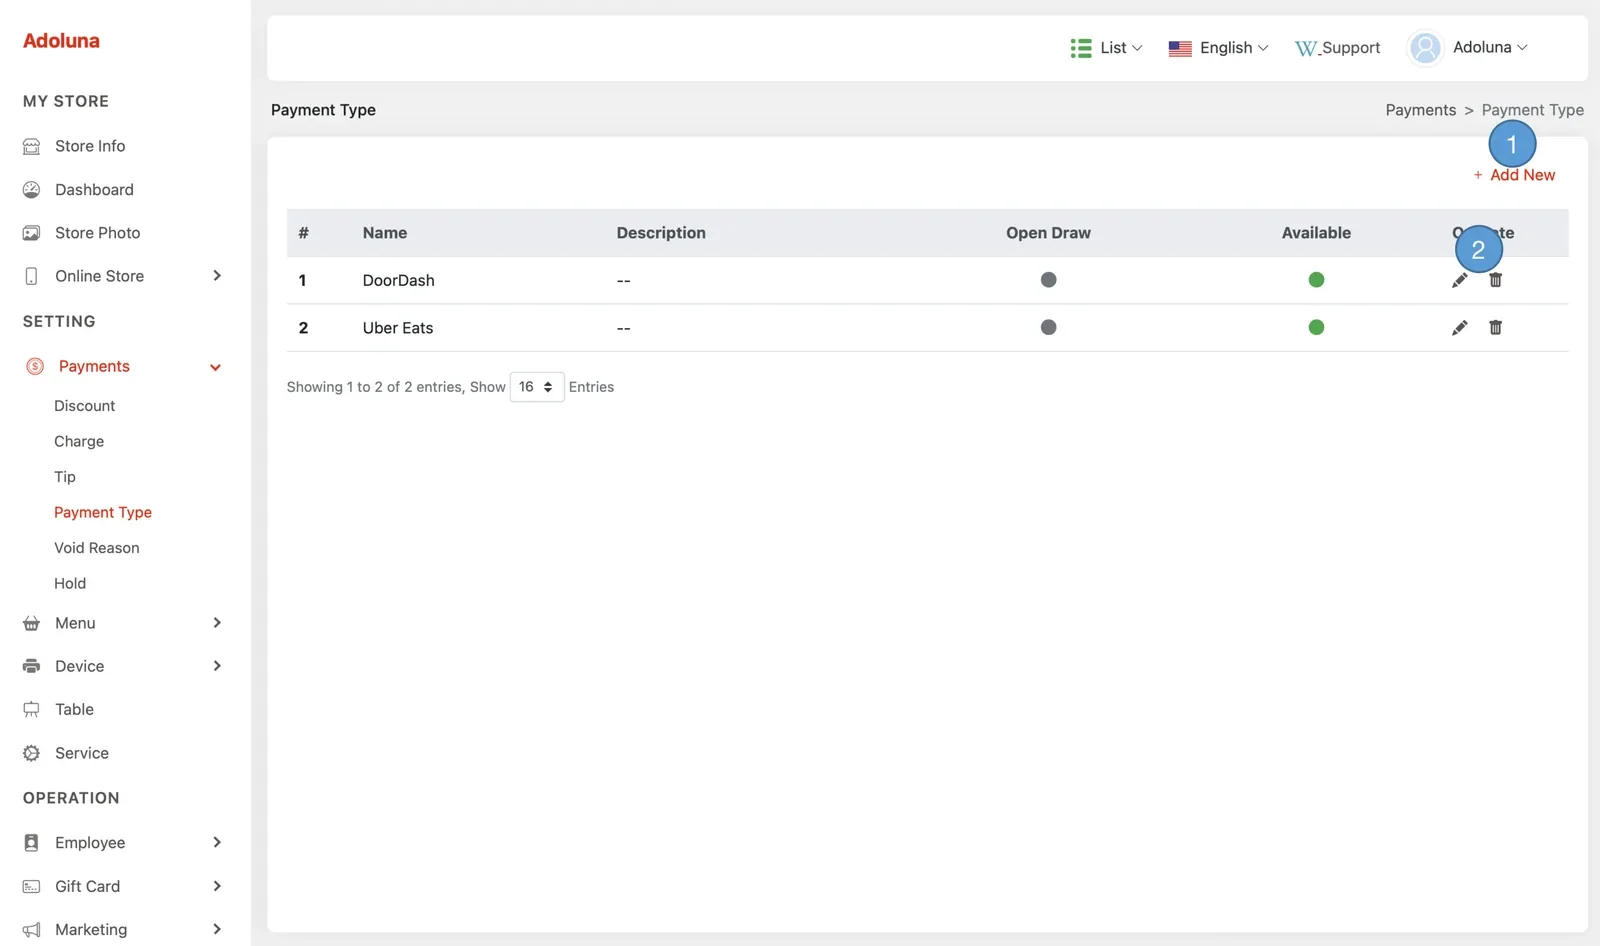Open the Hold settings page

tap(70, 584)
